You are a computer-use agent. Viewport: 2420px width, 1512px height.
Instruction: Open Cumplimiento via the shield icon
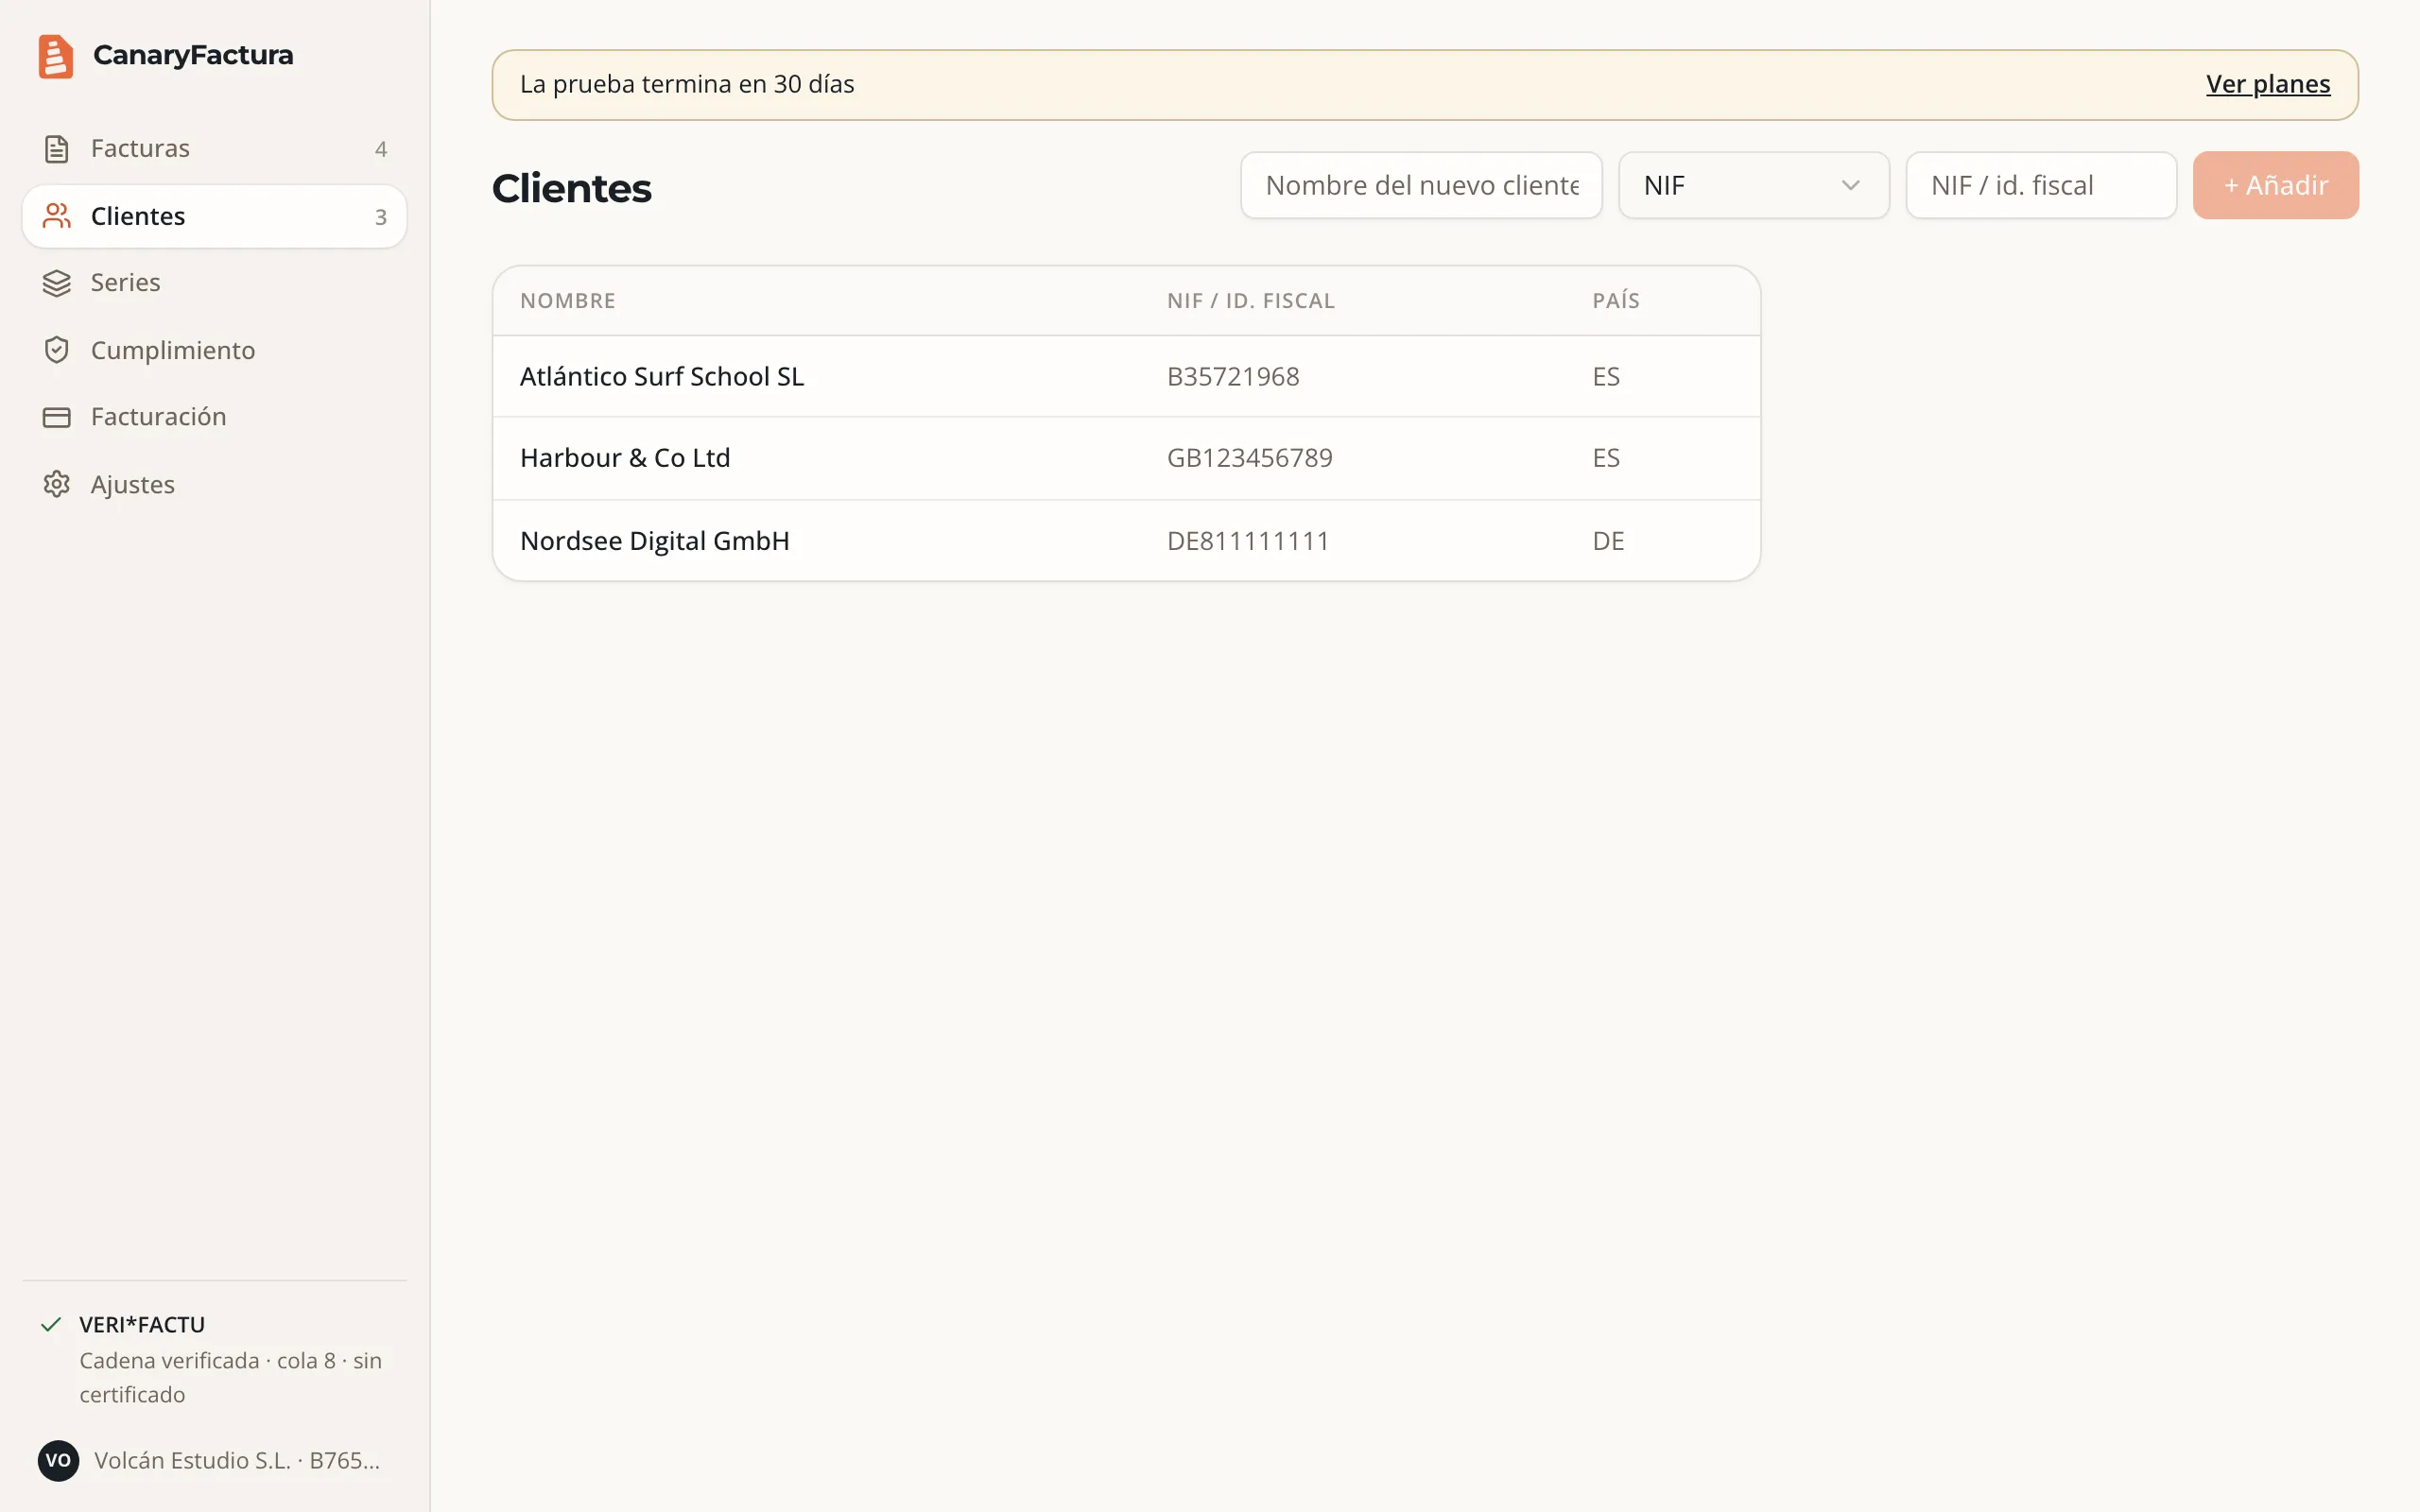click(x=57, y=350)
